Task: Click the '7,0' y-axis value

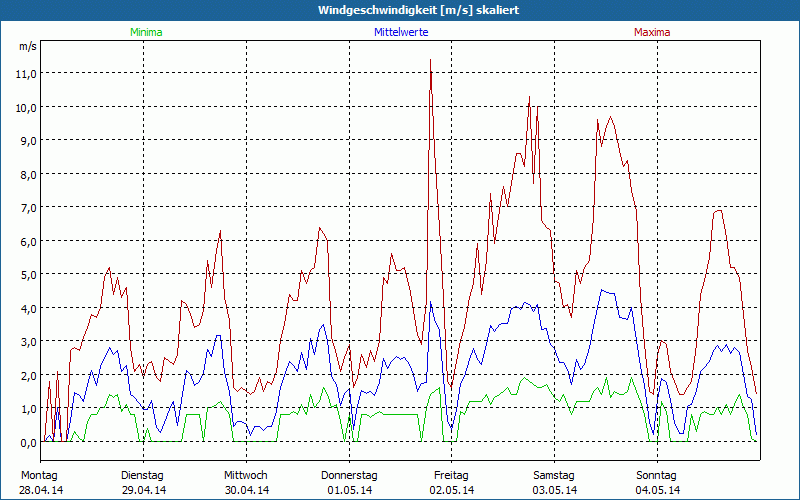Action: click(28, 208)
